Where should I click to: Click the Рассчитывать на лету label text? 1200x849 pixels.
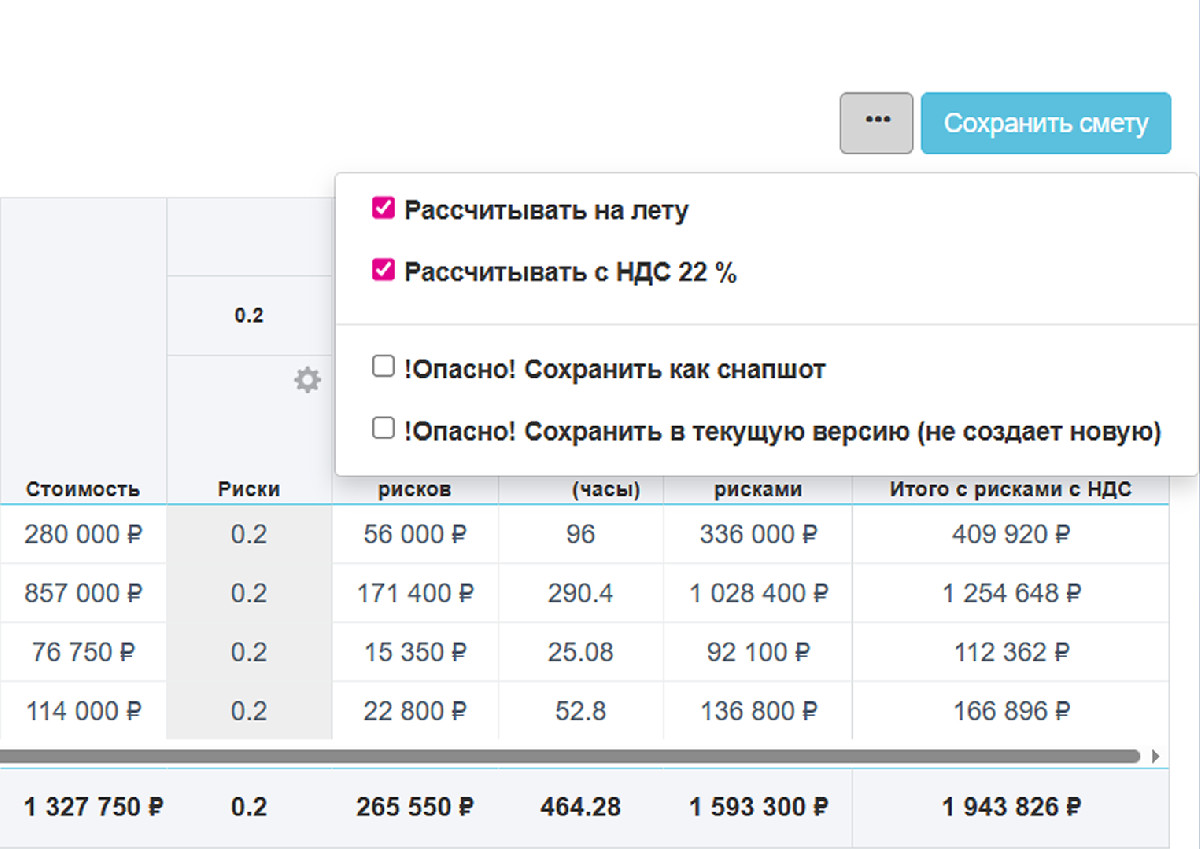(546, 211)
